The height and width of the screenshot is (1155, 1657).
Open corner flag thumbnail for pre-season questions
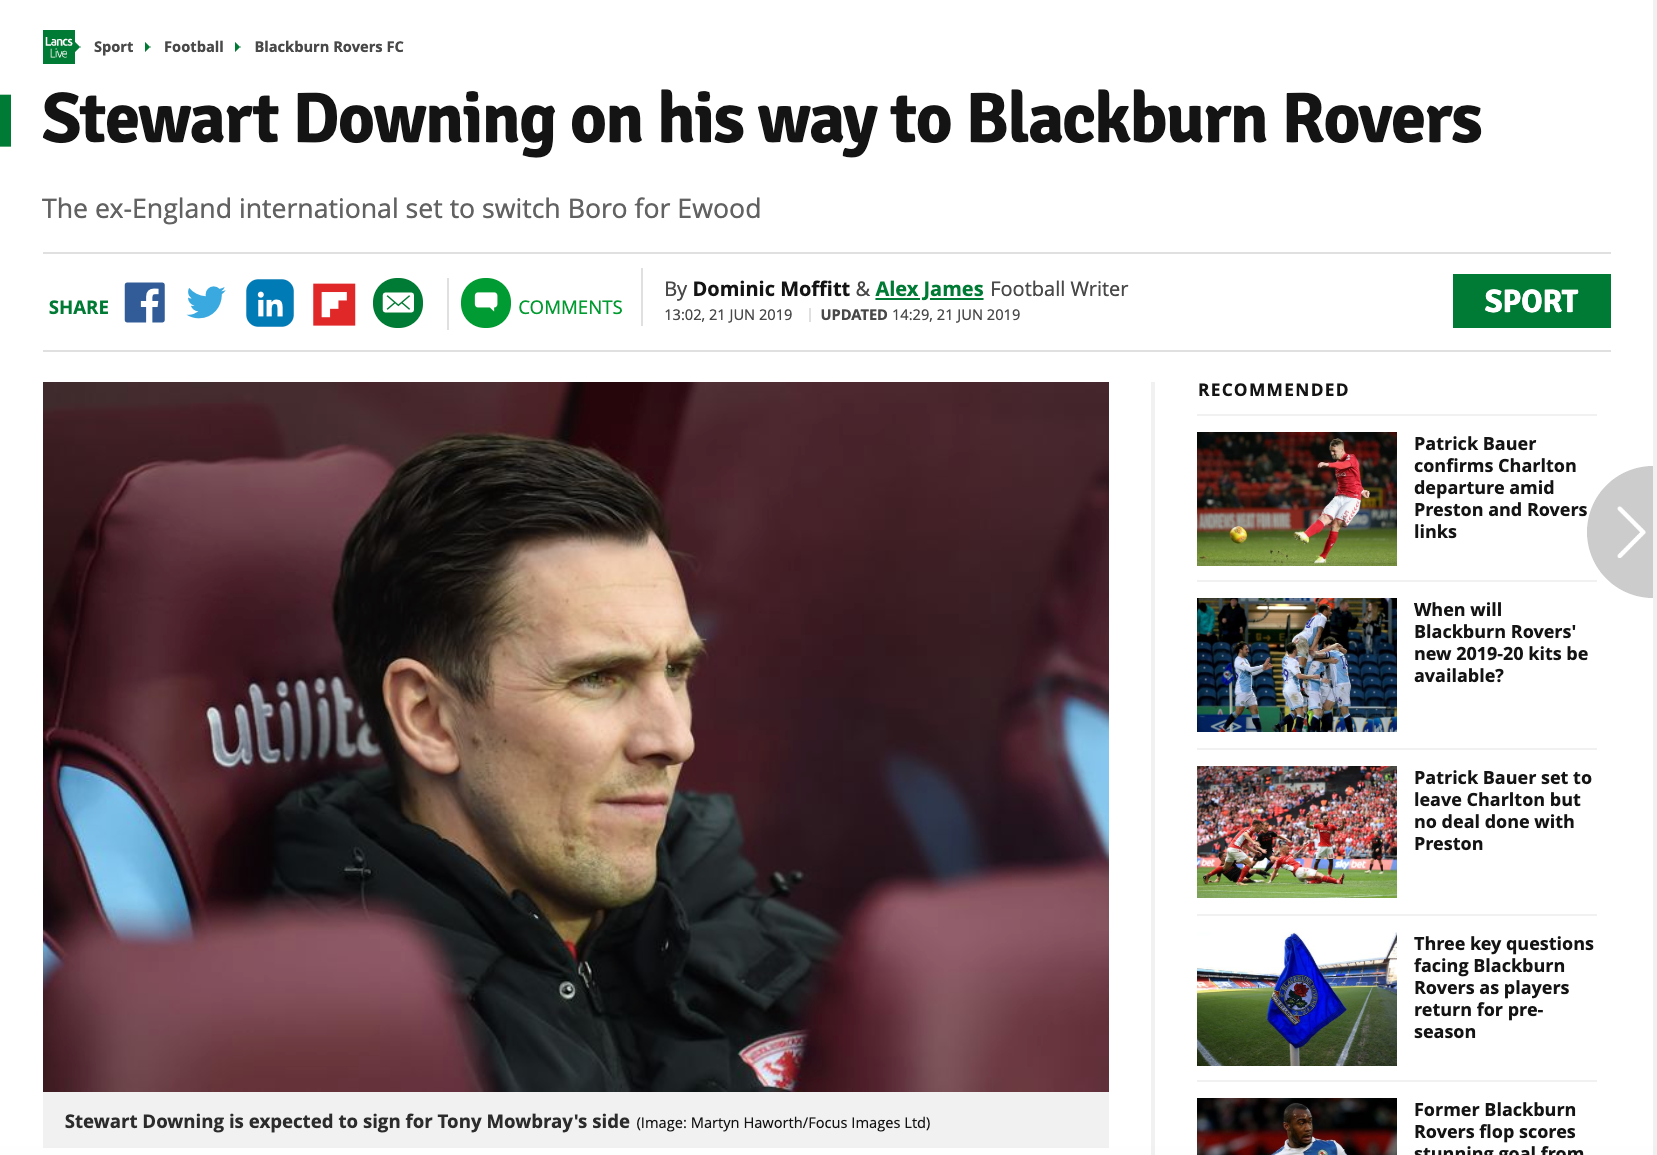pos(1297,999)
